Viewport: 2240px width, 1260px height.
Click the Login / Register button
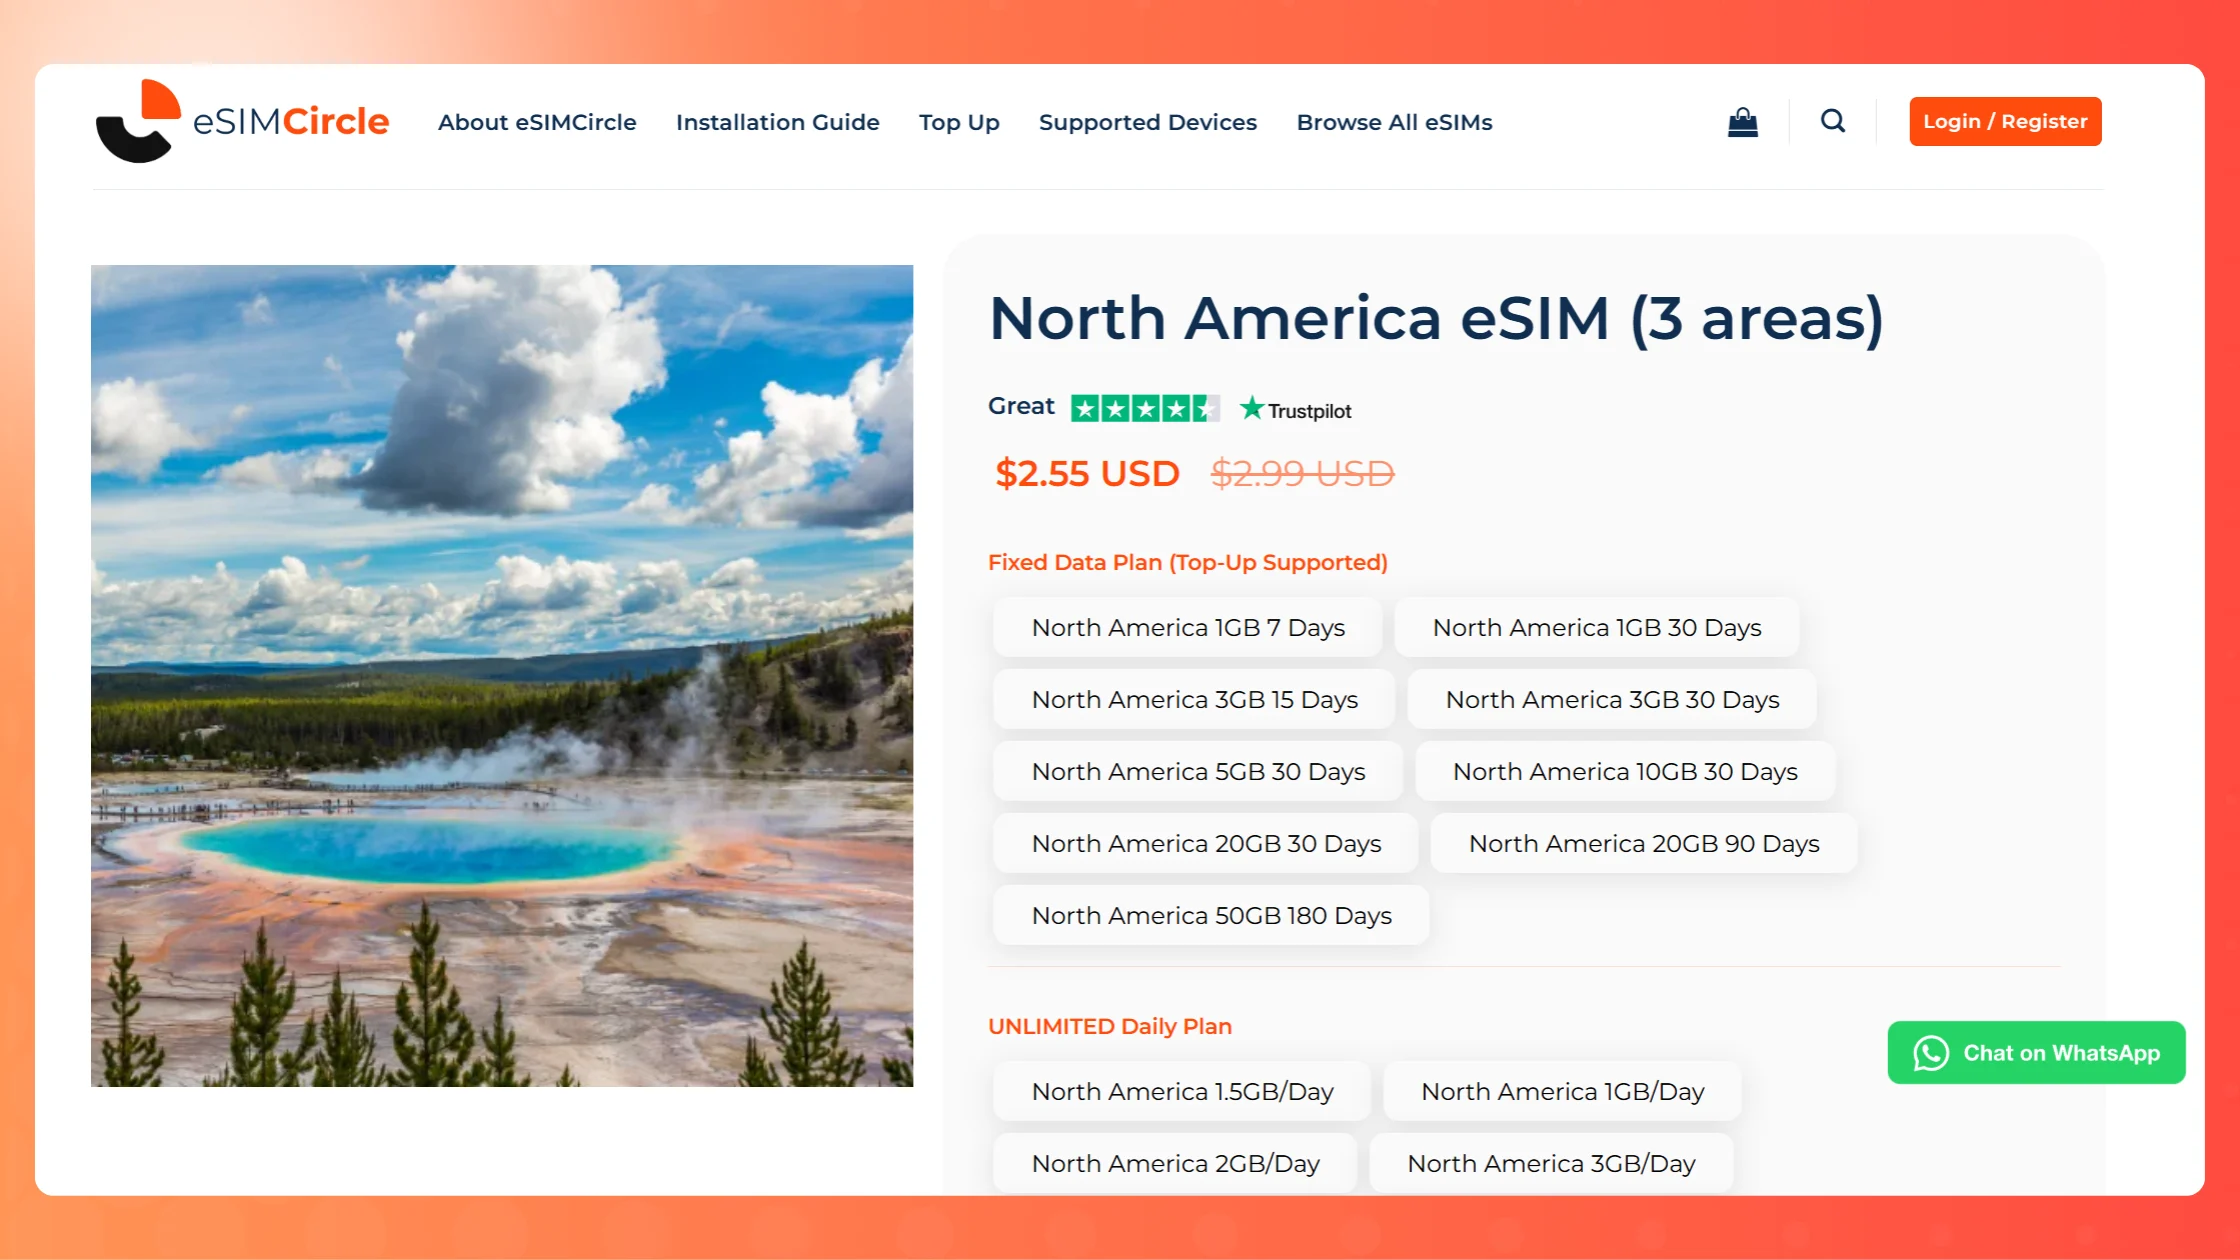click(x=2004, y=121)
